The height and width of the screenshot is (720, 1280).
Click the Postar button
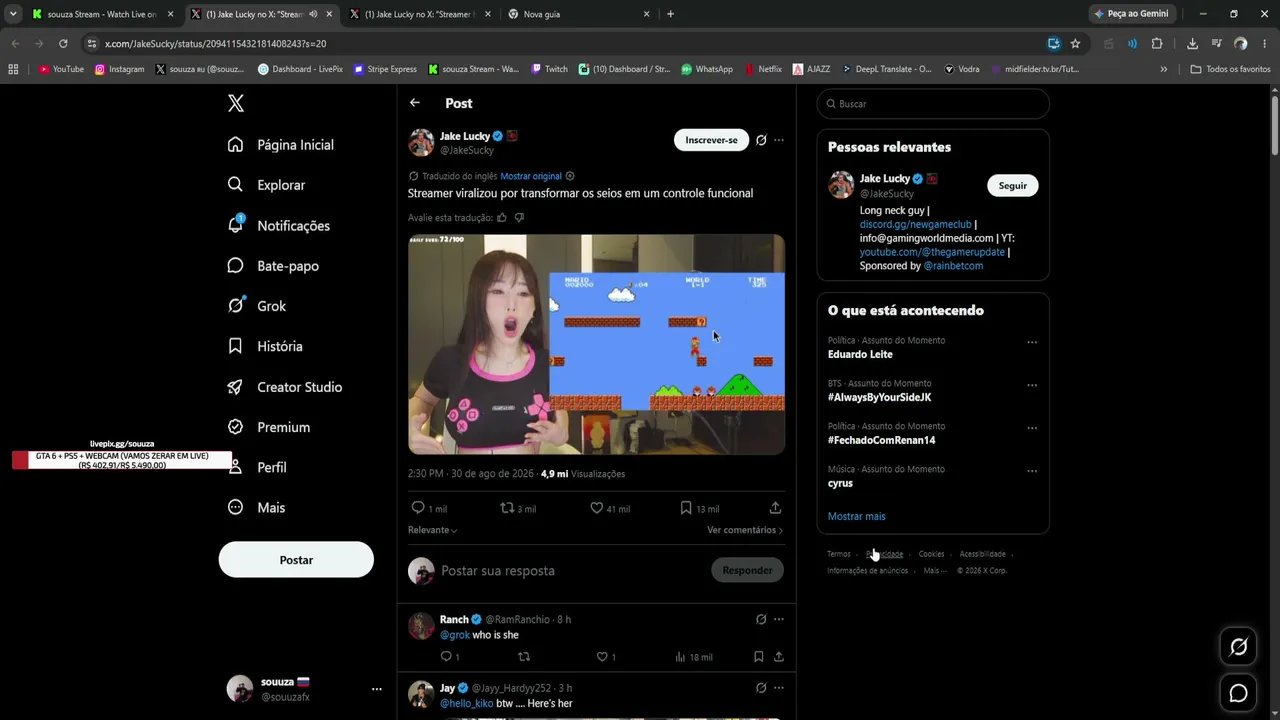tap(296, 560)
